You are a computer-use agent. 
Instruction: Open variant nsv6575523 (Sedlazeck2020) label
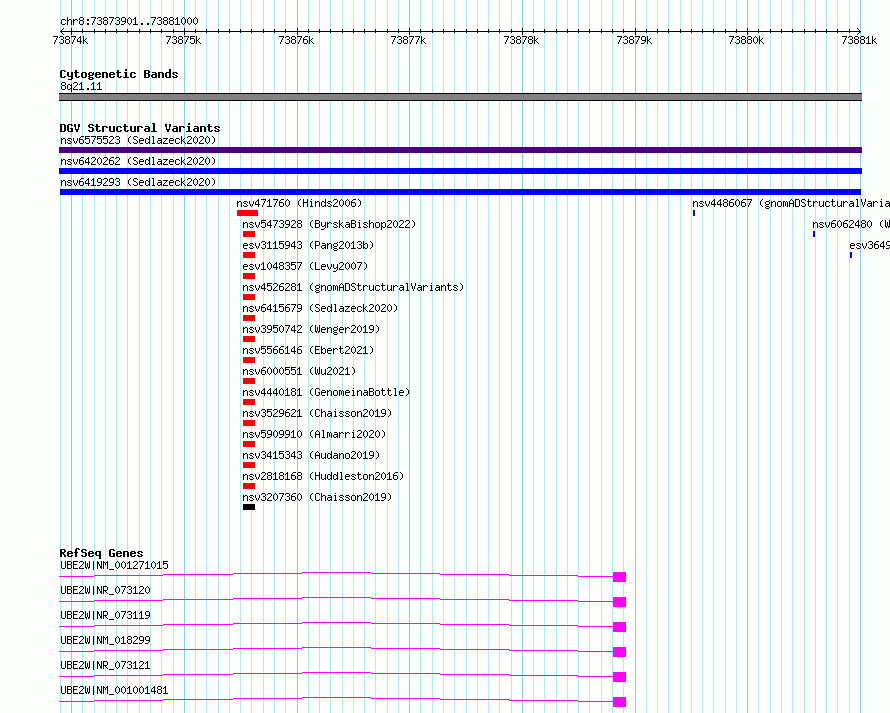[x=138, y=140]
